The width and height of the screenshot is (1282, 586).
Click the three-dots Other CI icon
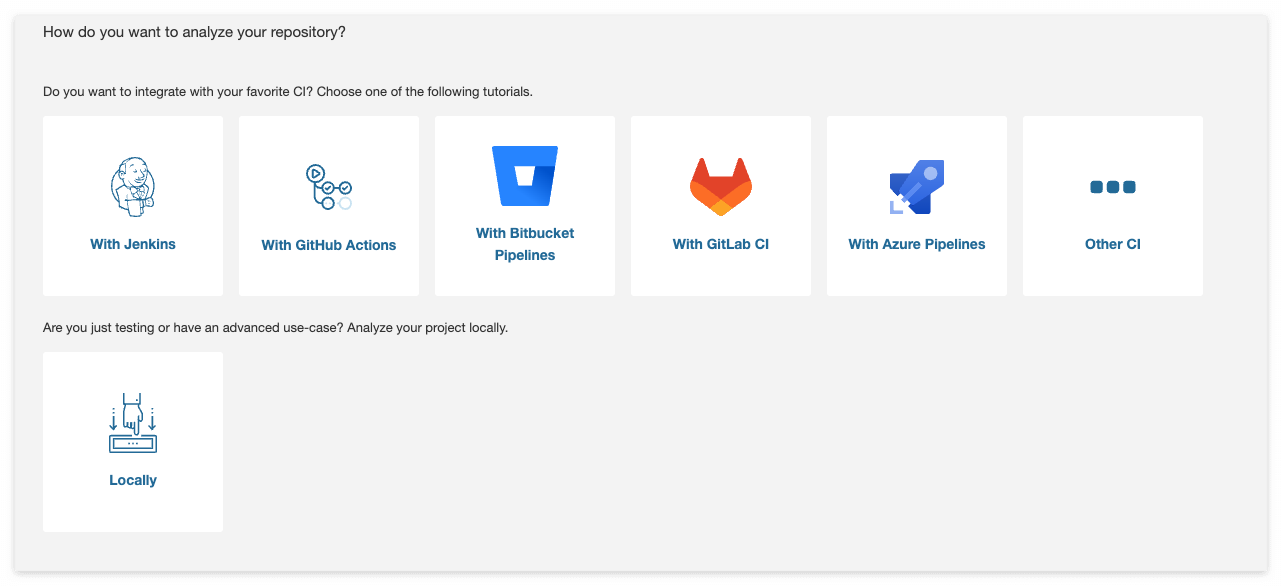tap(1113, 187)
